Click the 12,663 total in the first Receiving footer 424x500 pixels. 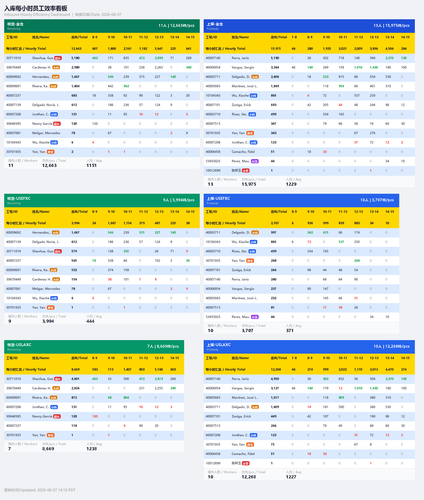click(49, 165)
